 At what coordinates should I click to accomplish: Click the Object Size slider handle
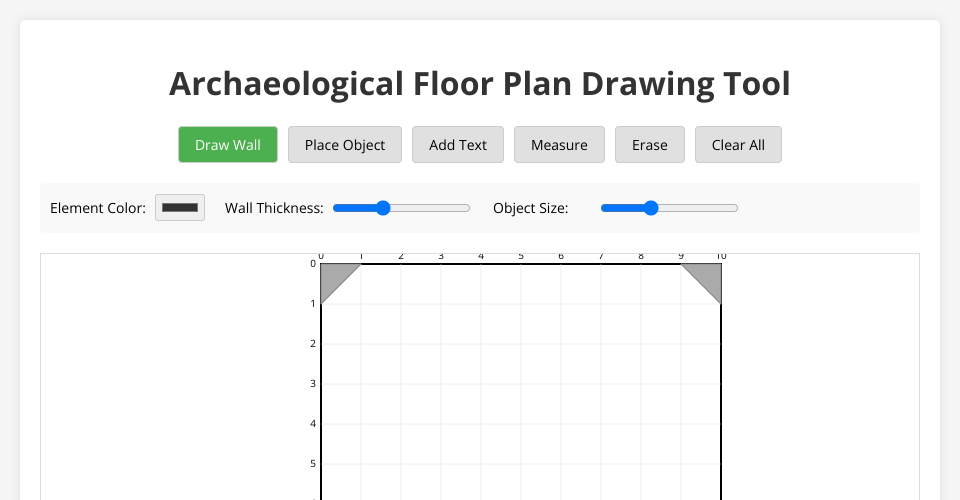click(651, 208)
